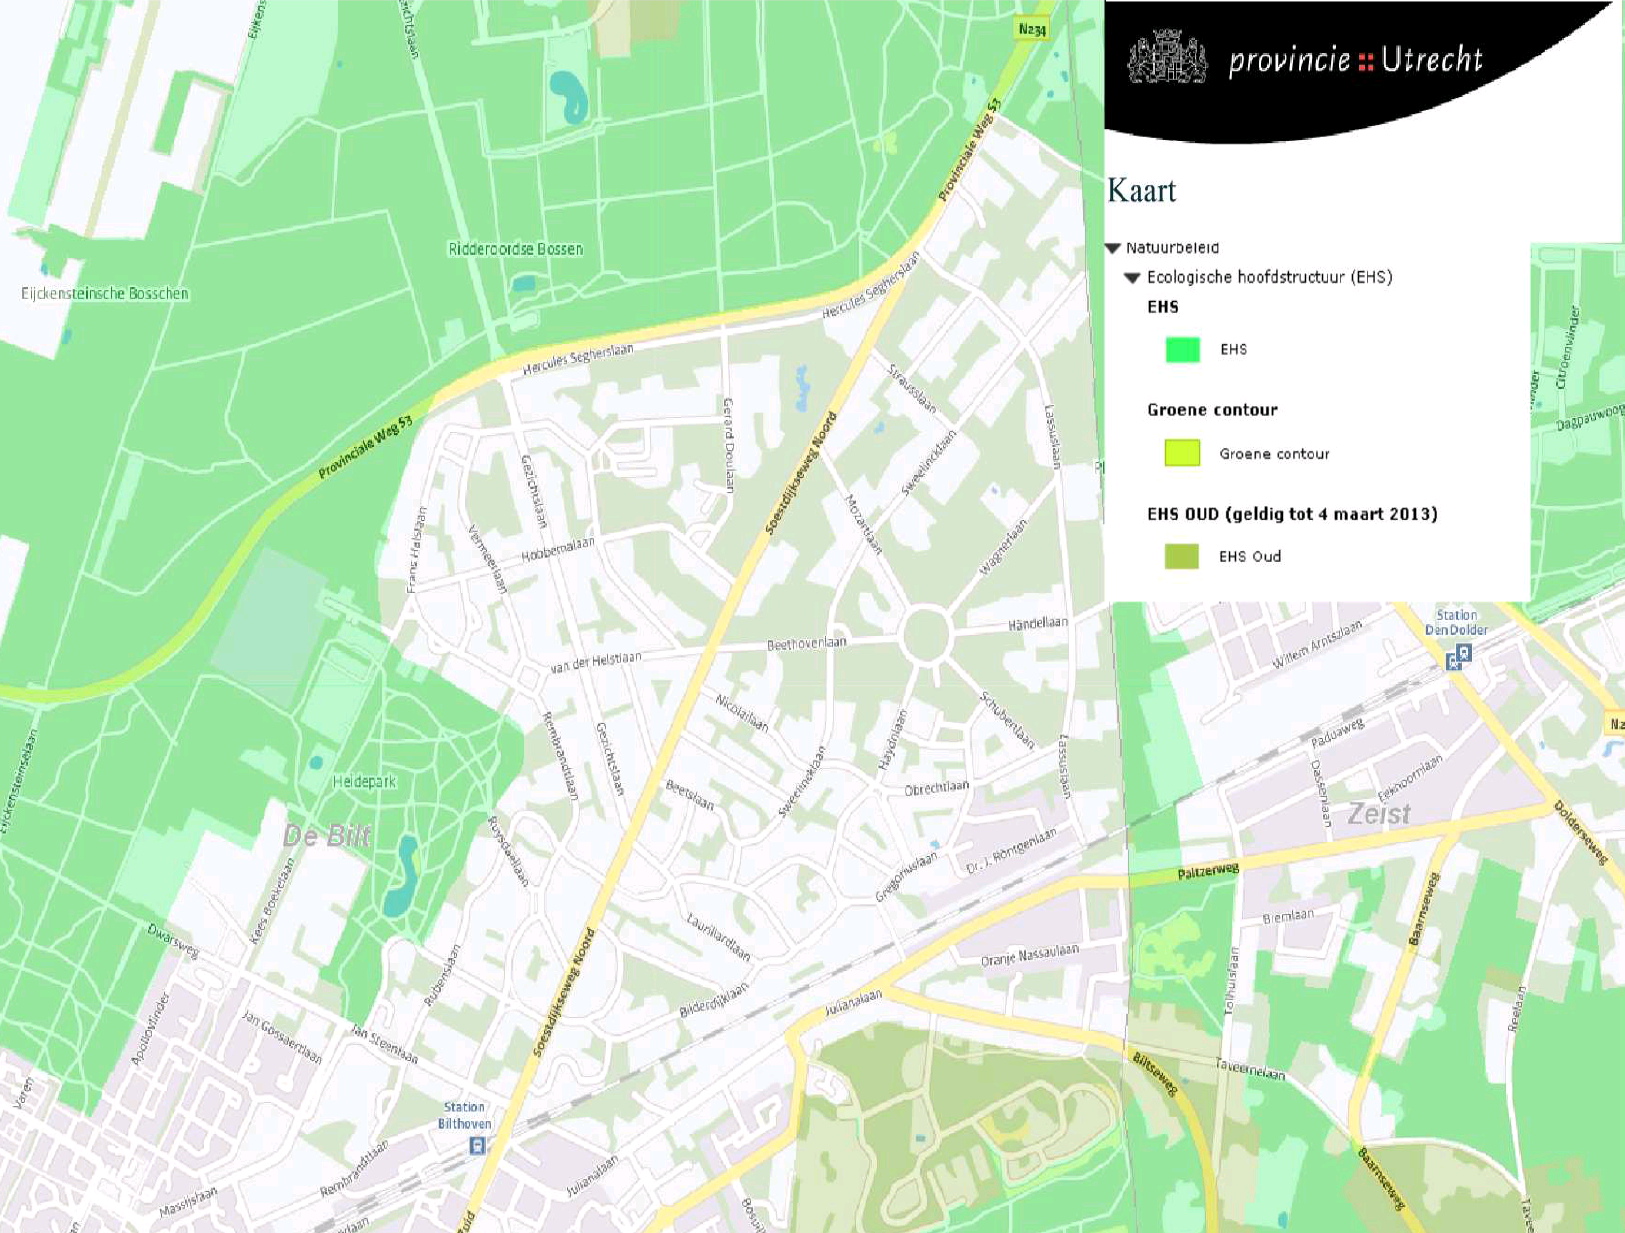Click the provincie Utrecht coat of arms logo
The width and height of the screenshot is (1625, 1233).
[1167, 58]
